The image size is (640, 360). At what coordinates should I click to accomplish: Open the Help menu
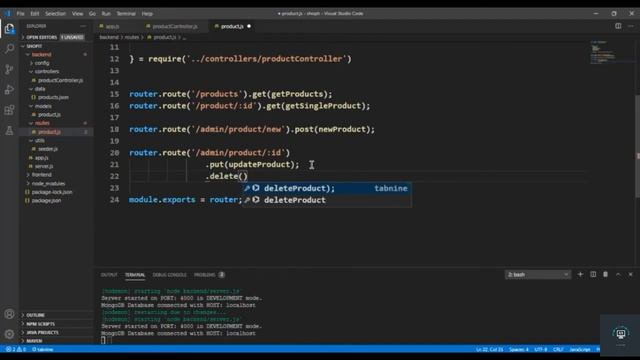[x=147, y=13]
